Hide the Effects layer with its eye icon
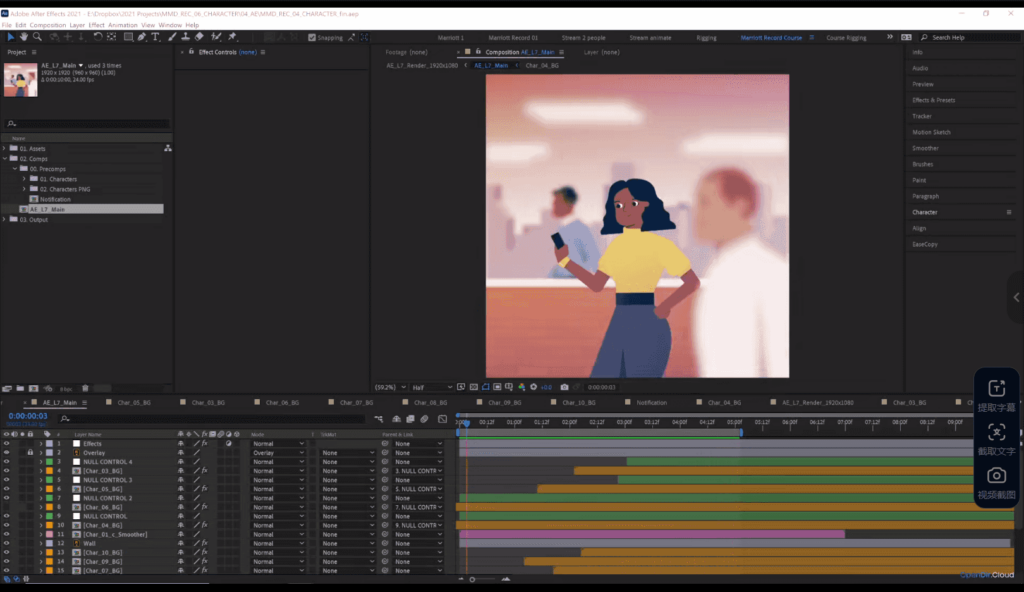The image size is (1024, 592). click(7, 444)
